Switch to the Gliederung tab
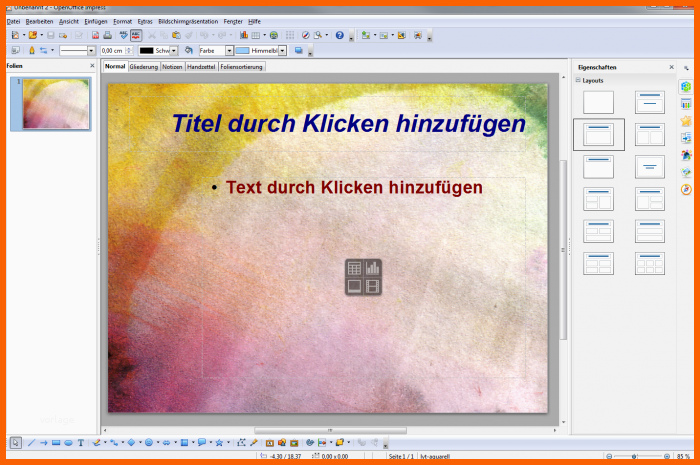 tap(144, 67)
